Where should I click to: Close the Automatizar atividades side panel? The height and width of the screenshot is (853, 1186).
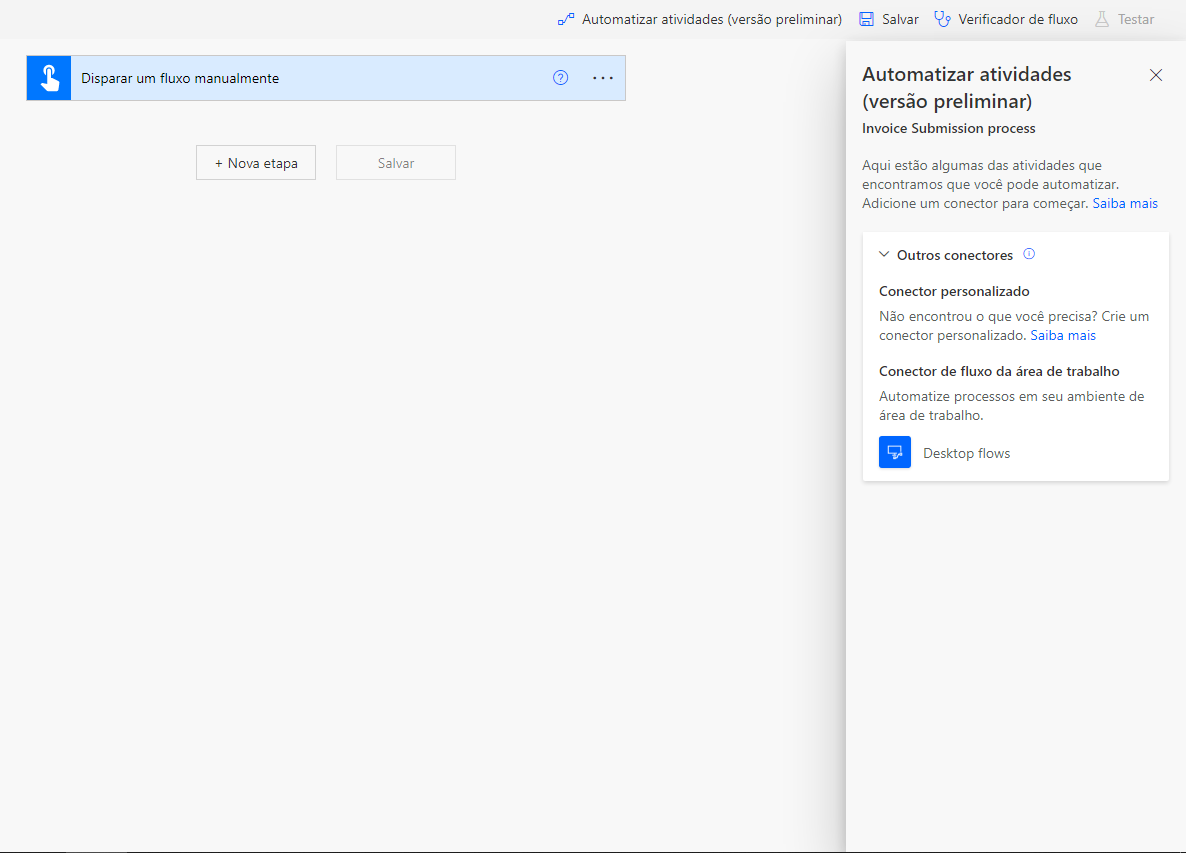(1156, 75)
